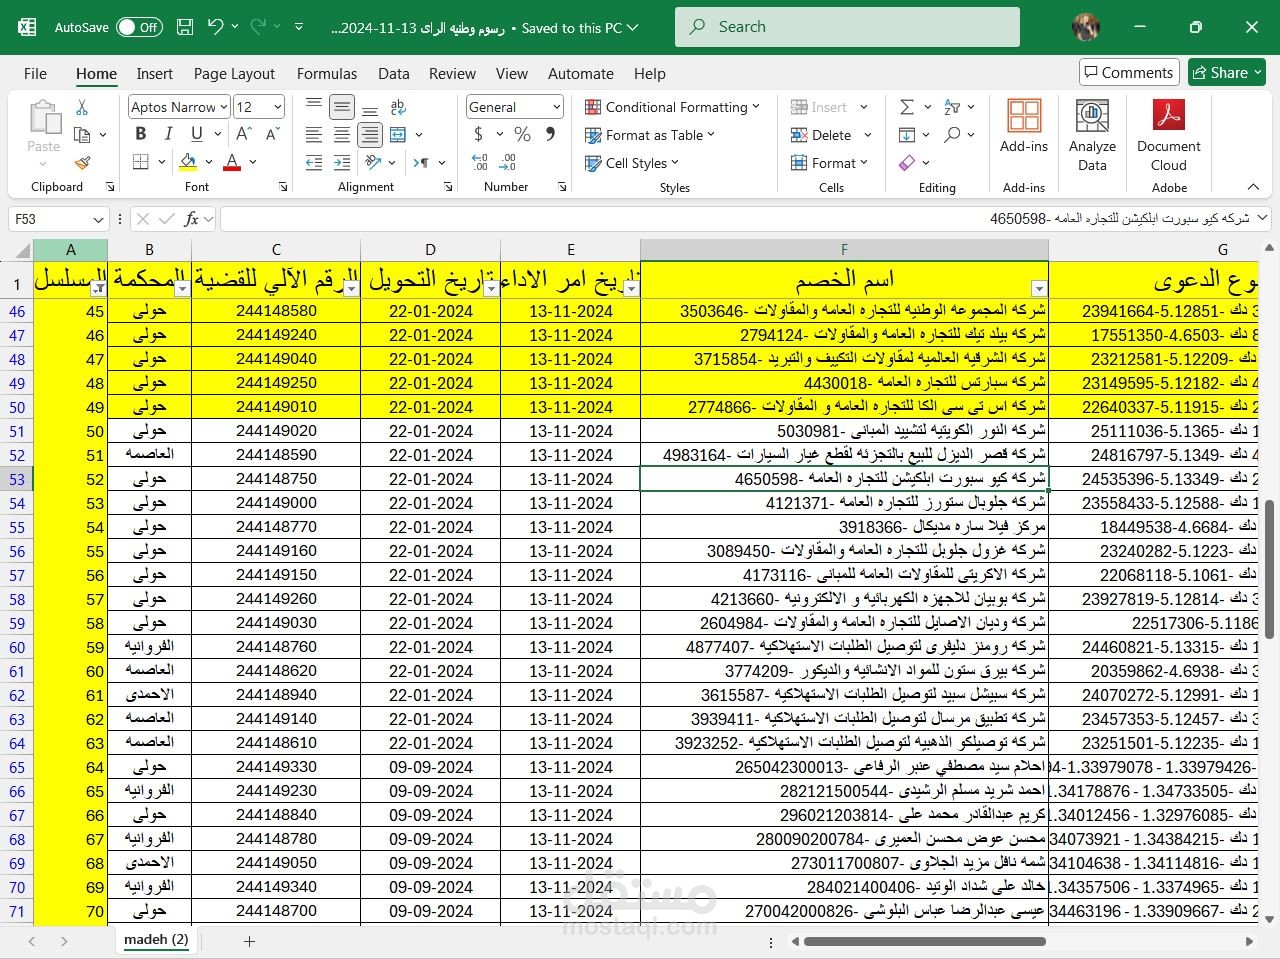Open font color dropdown arrow
1280x959 pixels.
tap(253, 162)
